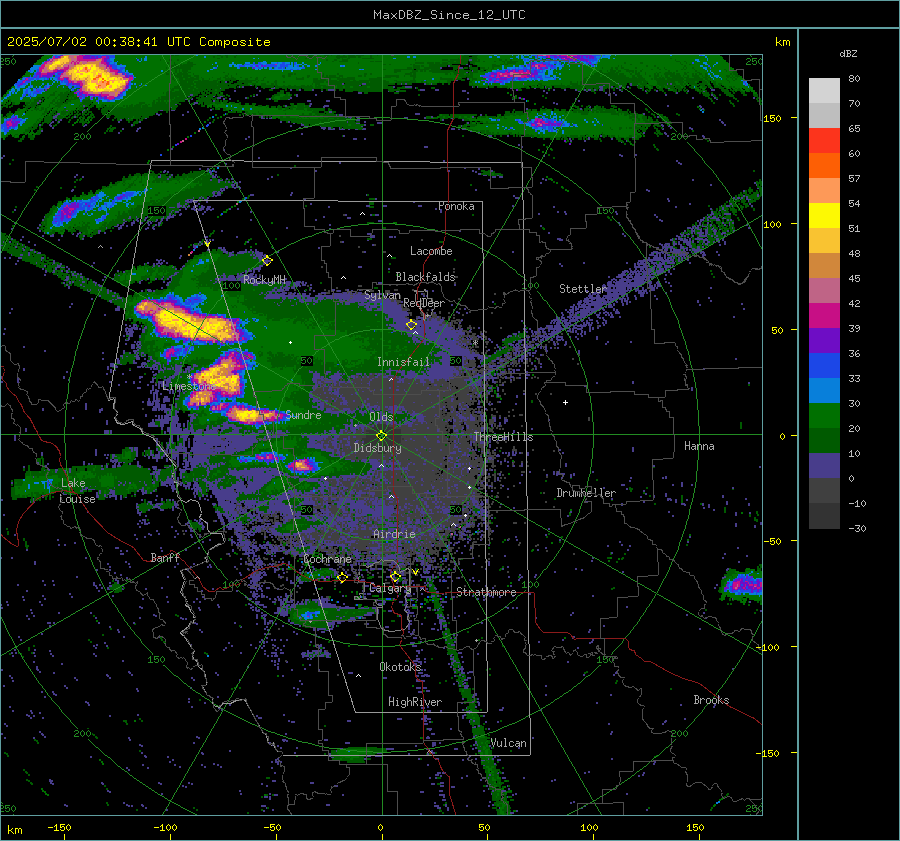
Task: Select the purple 36-39 dBZ legend swatch
Action: click(824, 340)
